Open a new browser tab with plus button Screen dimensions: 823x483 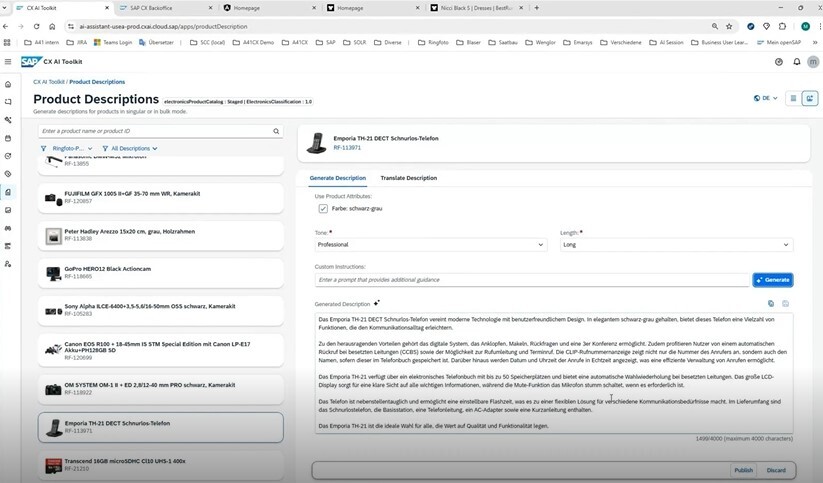[536, 8]
